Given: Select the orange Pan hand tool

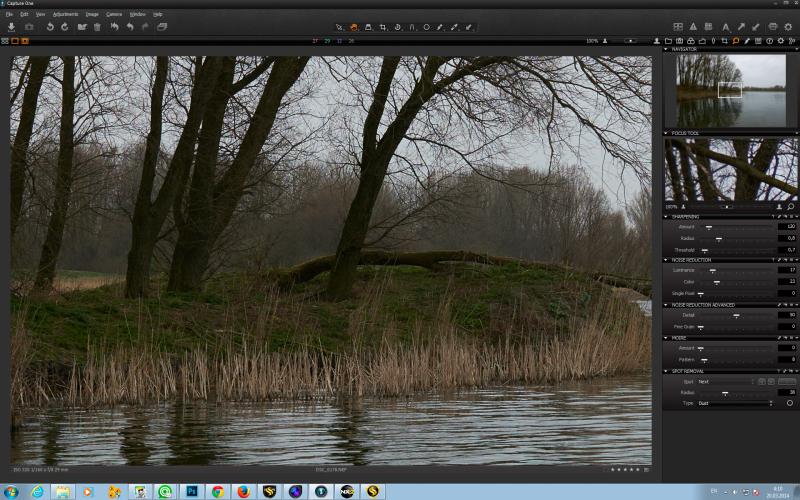Looking at the screenshot, I should 354,28.
